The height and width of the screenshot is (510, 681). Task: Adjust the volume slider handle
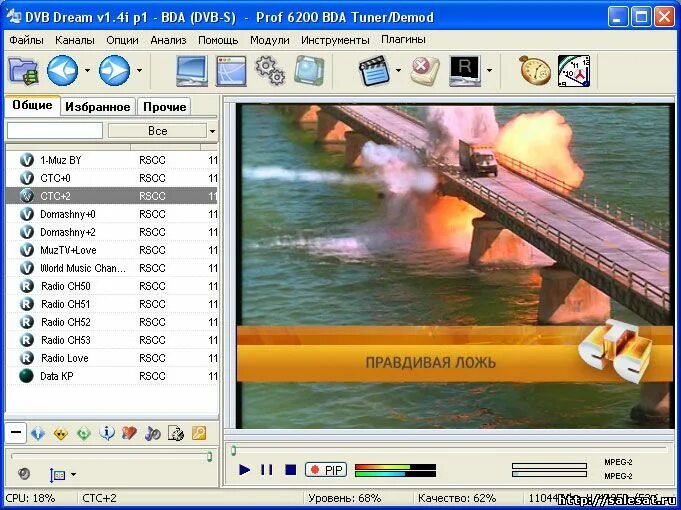coord(210,456)
